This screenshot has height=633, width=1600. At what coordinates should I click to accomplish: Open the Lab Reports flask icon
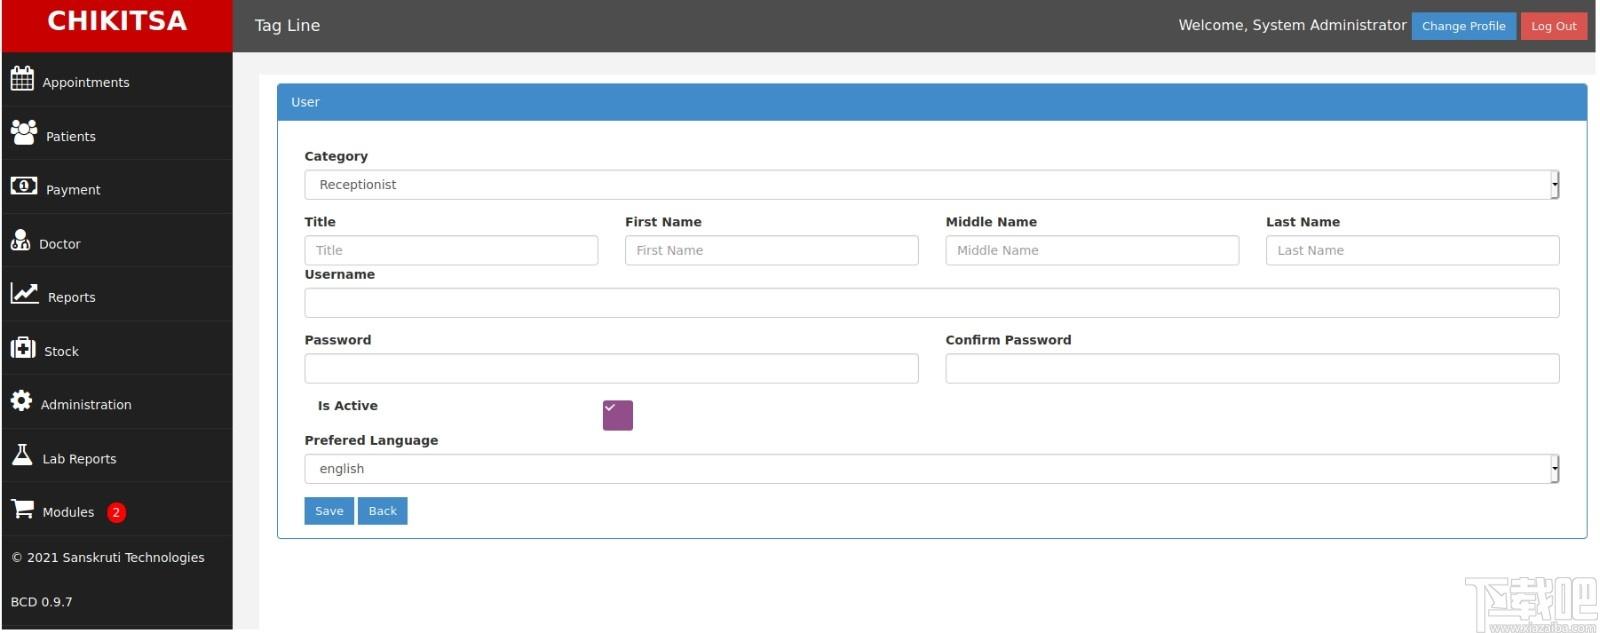pos(22,455)
